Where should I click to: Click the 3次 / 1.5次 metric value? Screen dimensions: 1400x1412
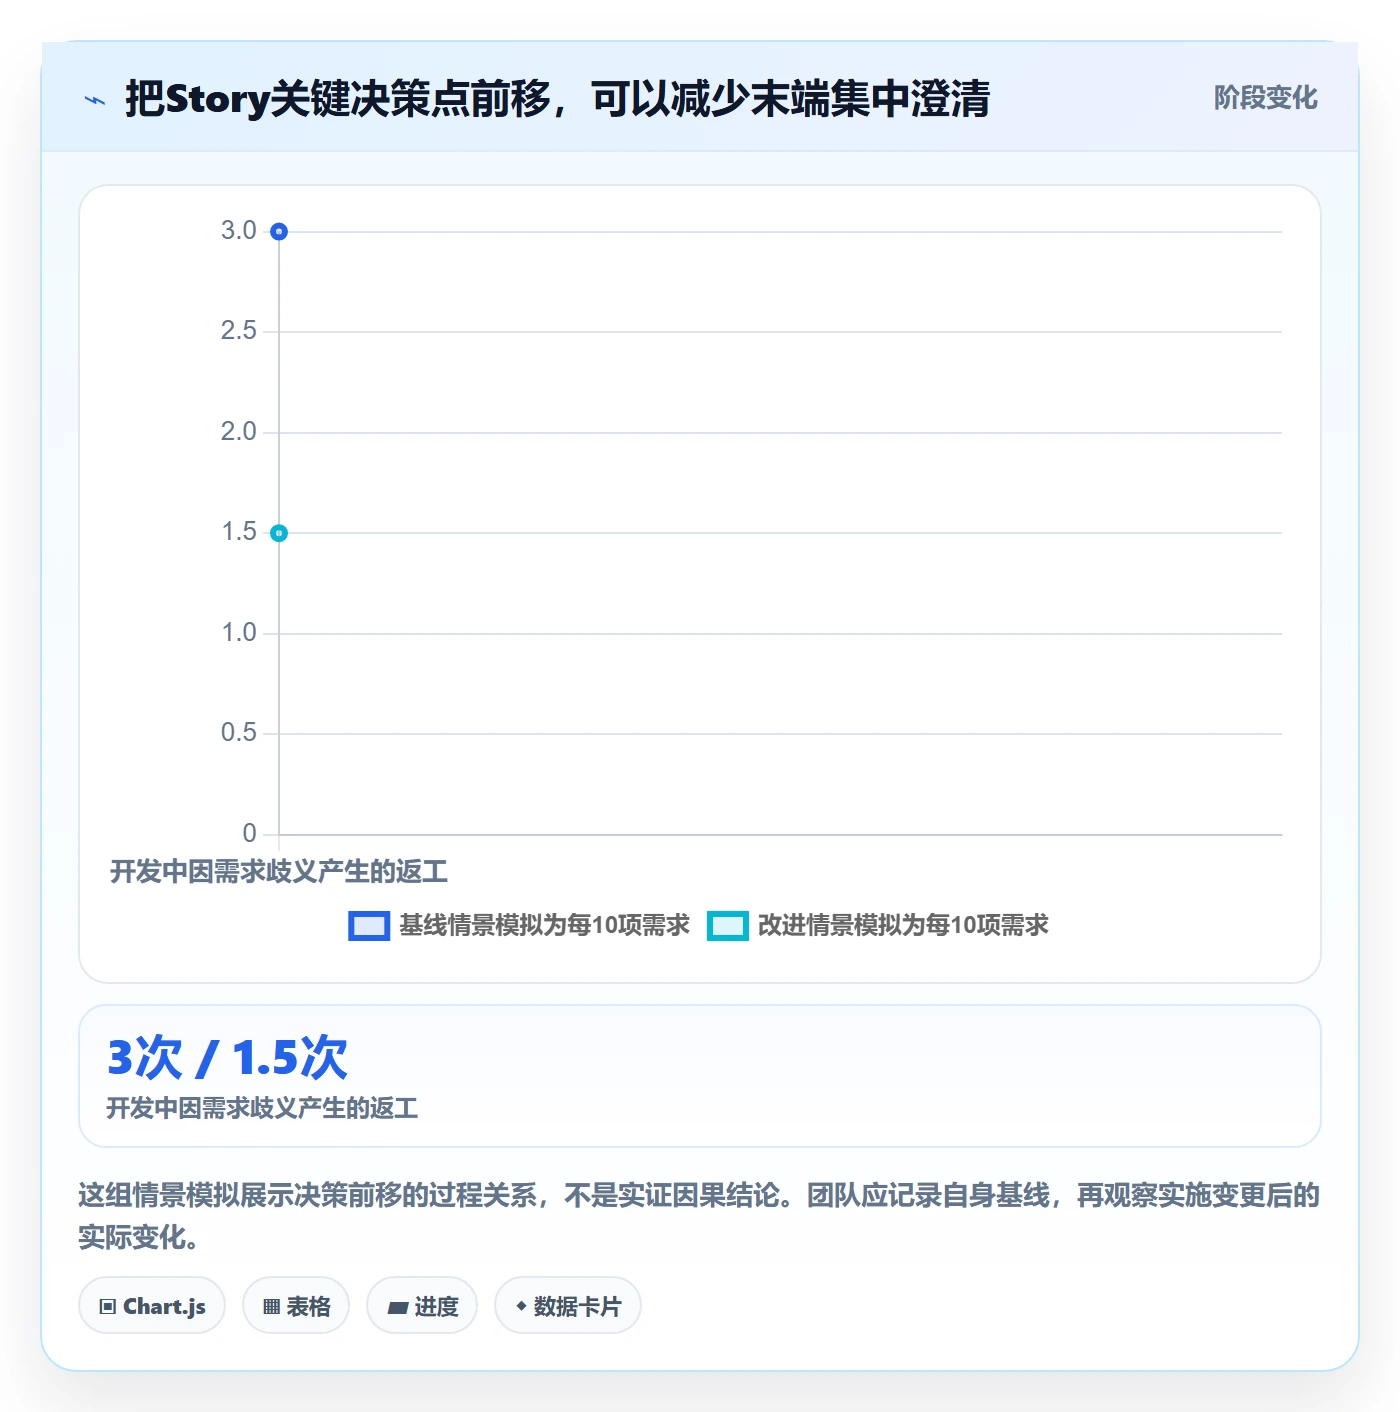227,1058
